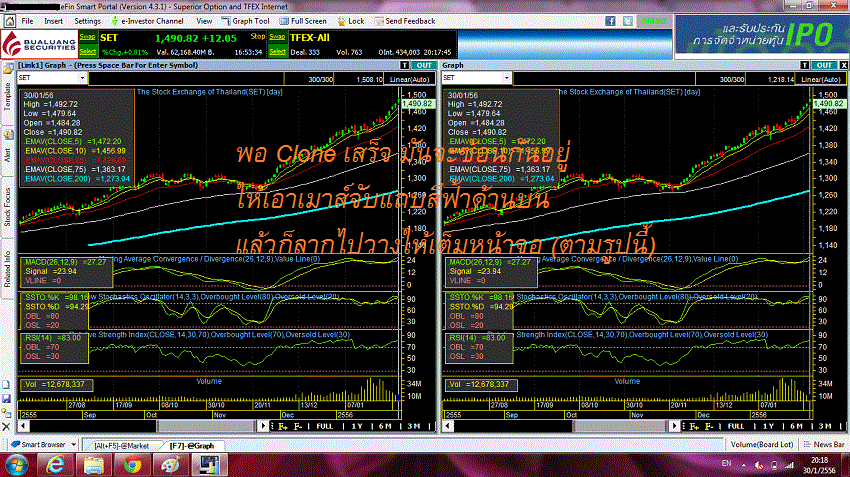The image size is (850, 477).
Task: Open the Facebook icon link
Action: [610, 21]
